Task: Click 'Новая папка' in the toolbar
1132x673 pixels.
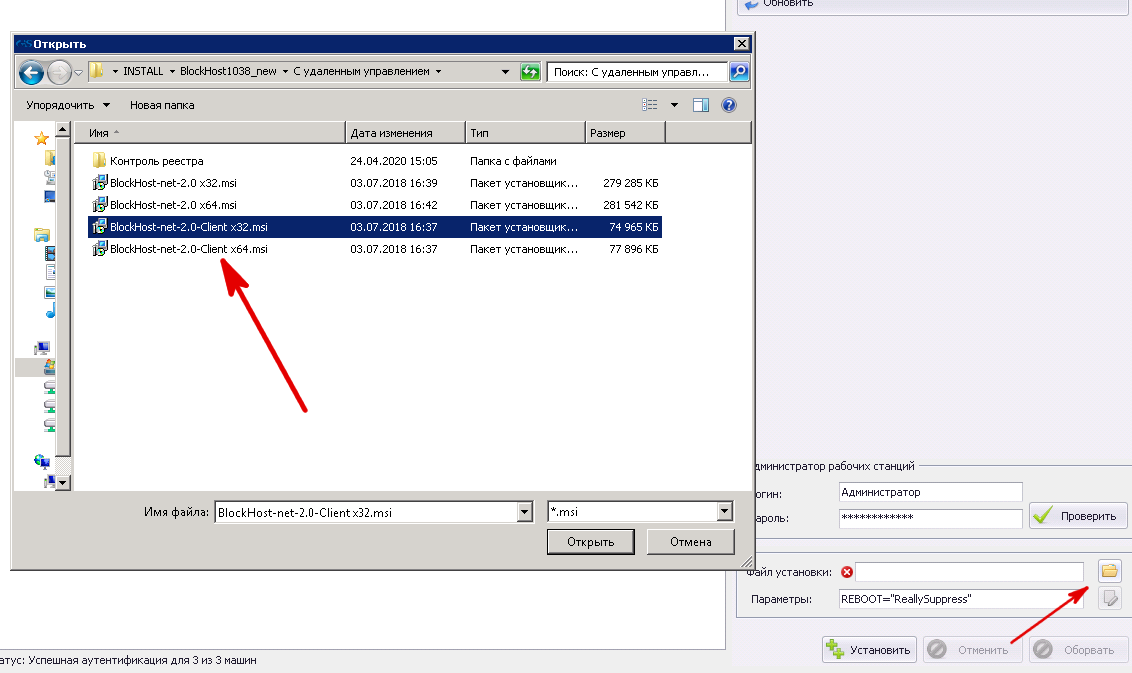Action: click(x=162, y=105)
